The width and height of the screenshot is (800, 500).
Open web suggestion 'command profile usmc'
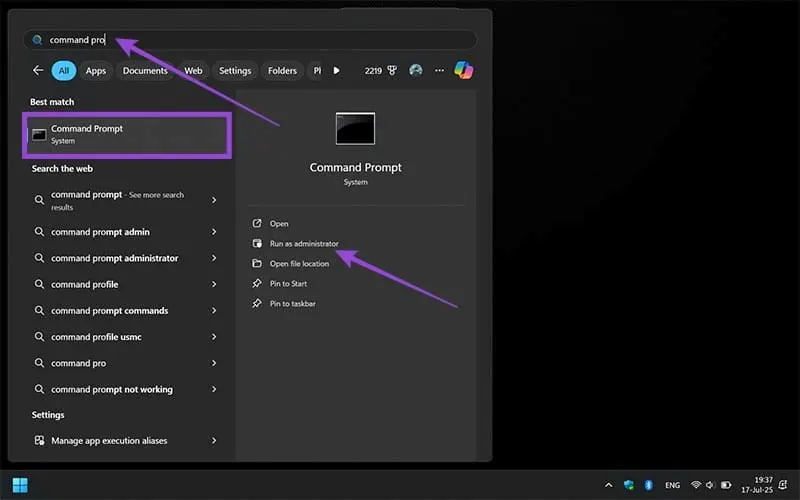[126, 337]
